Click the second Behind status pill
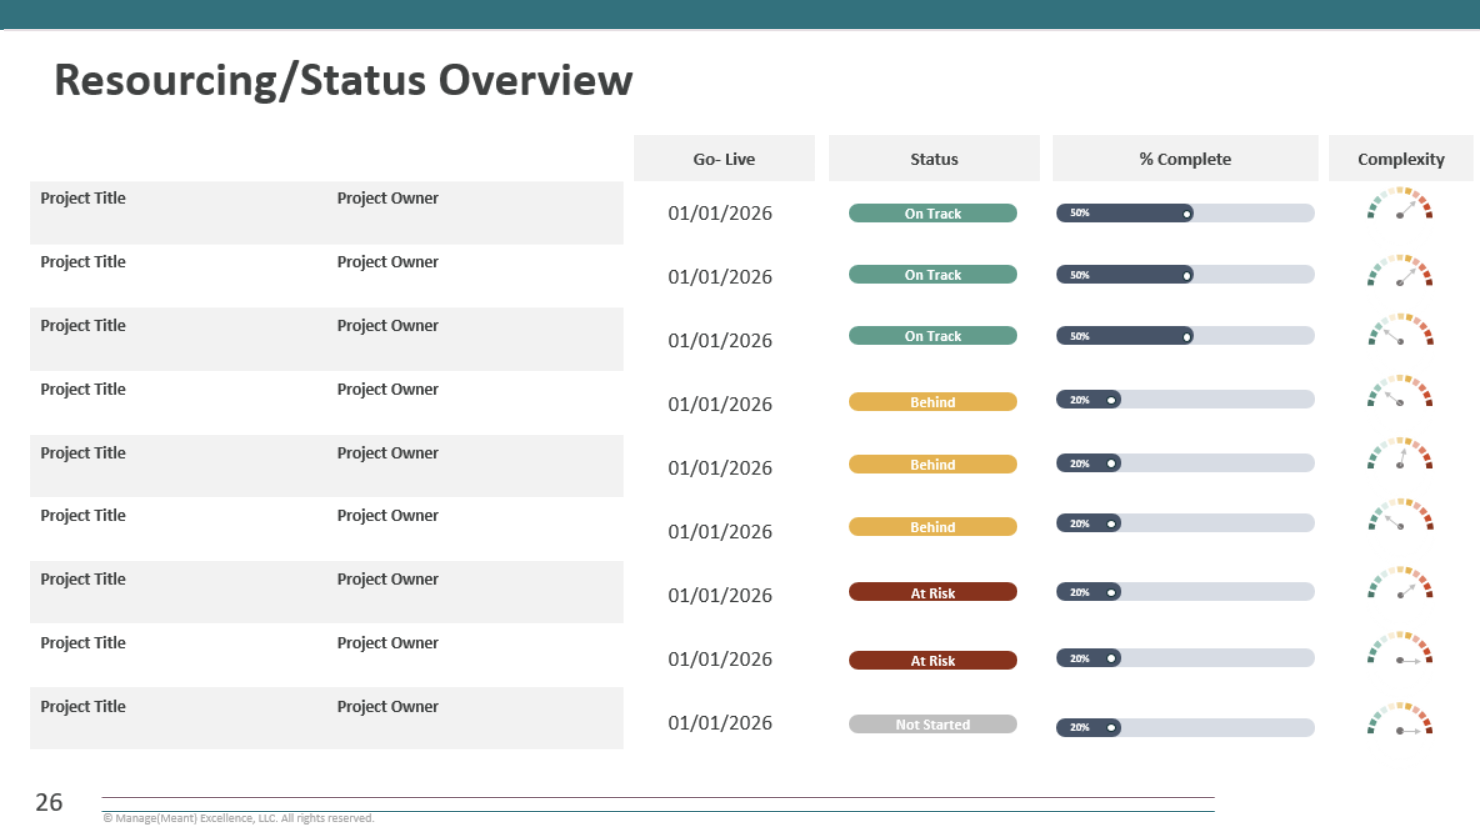Screen dimensions: 1480x832 click(x=933, y=464)
